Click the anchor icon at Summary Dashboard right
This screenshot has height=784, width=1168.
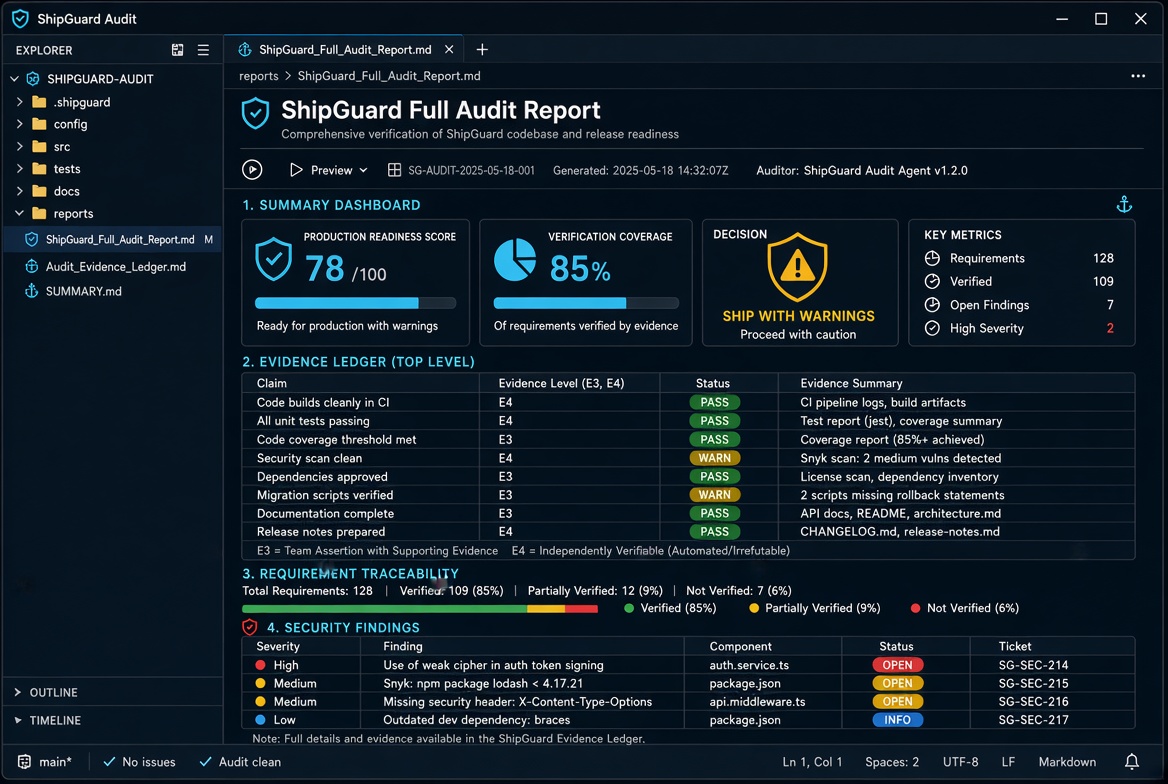coord(1124,204)
